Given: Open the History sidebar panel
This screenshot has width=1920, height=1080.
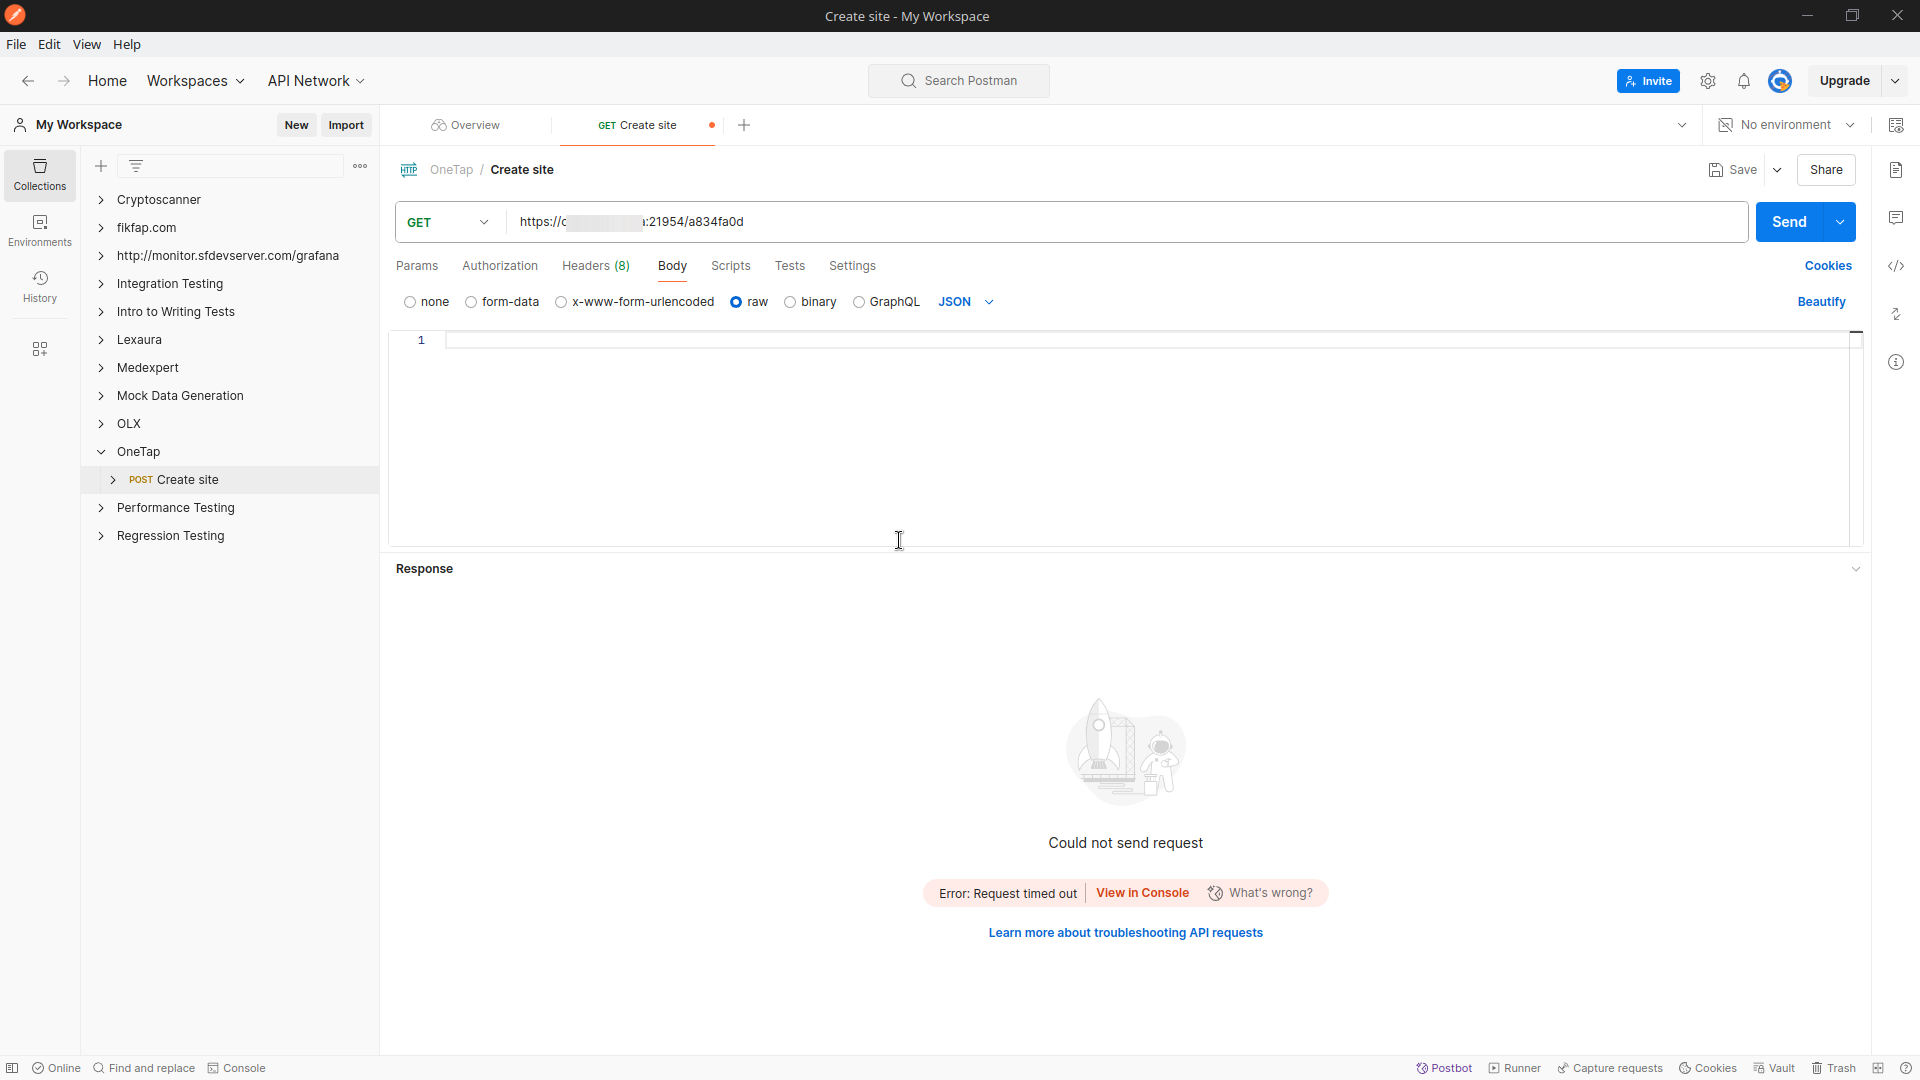Looking at the screenshot, I should click(x=40, y=286).
